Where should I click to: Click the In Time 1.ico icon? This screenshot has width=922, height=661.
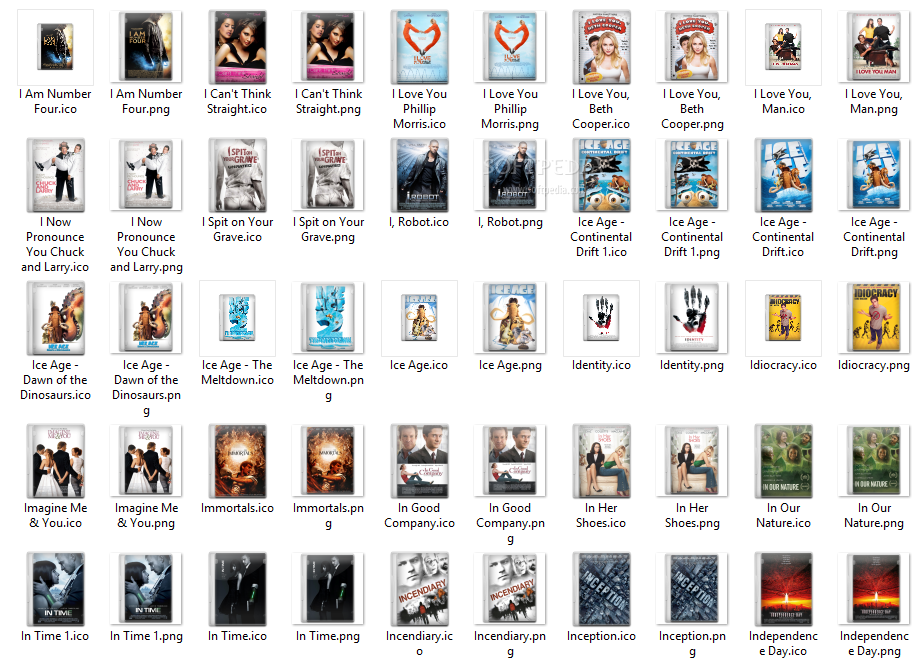pos(56,589)
